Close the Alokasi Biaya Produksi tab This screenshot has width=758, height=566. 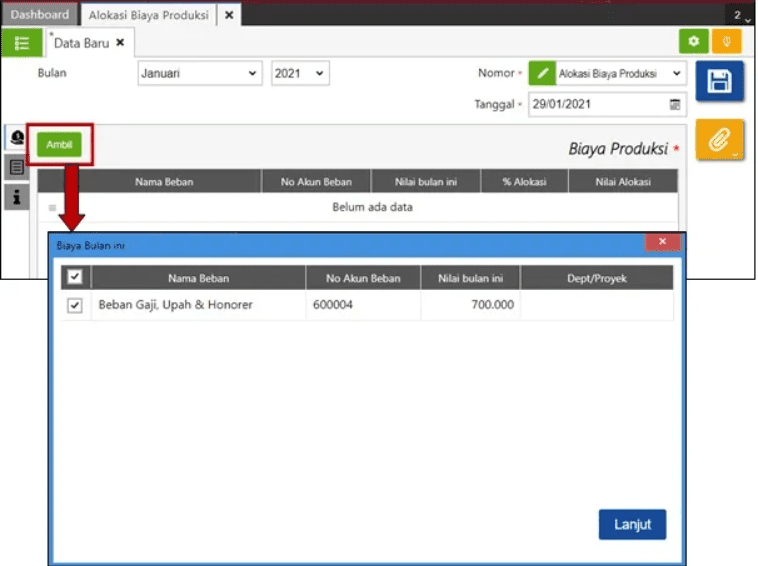click(229, 15)
